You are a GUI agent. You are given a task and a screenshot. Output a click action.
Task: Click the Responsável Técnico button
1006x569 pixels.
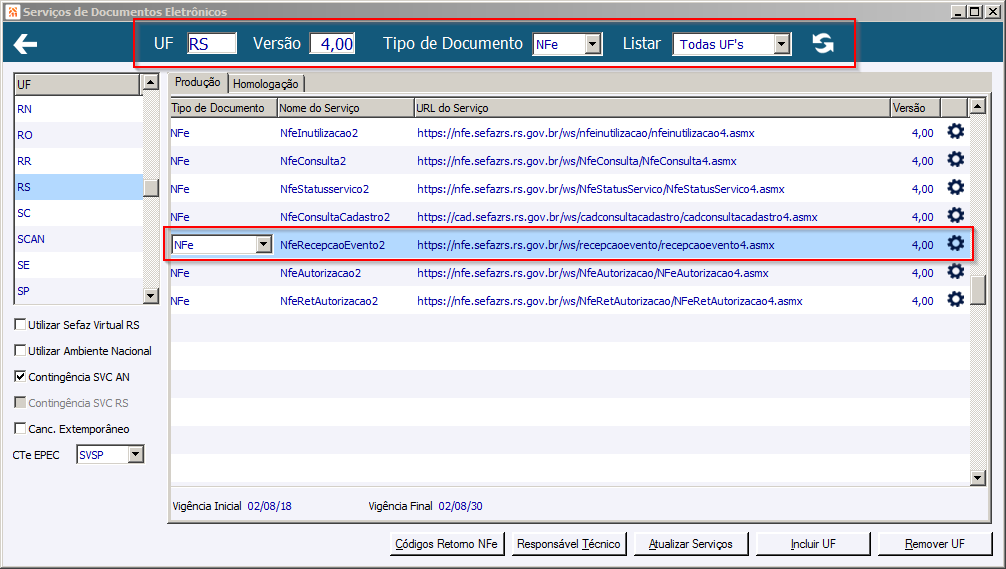(568, 544)
